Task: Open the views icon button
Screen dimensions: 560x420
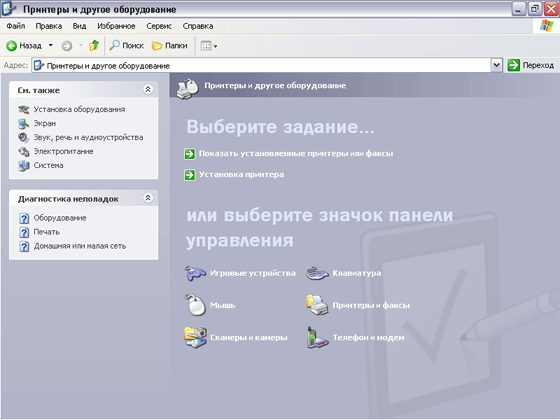Action: 206,46
